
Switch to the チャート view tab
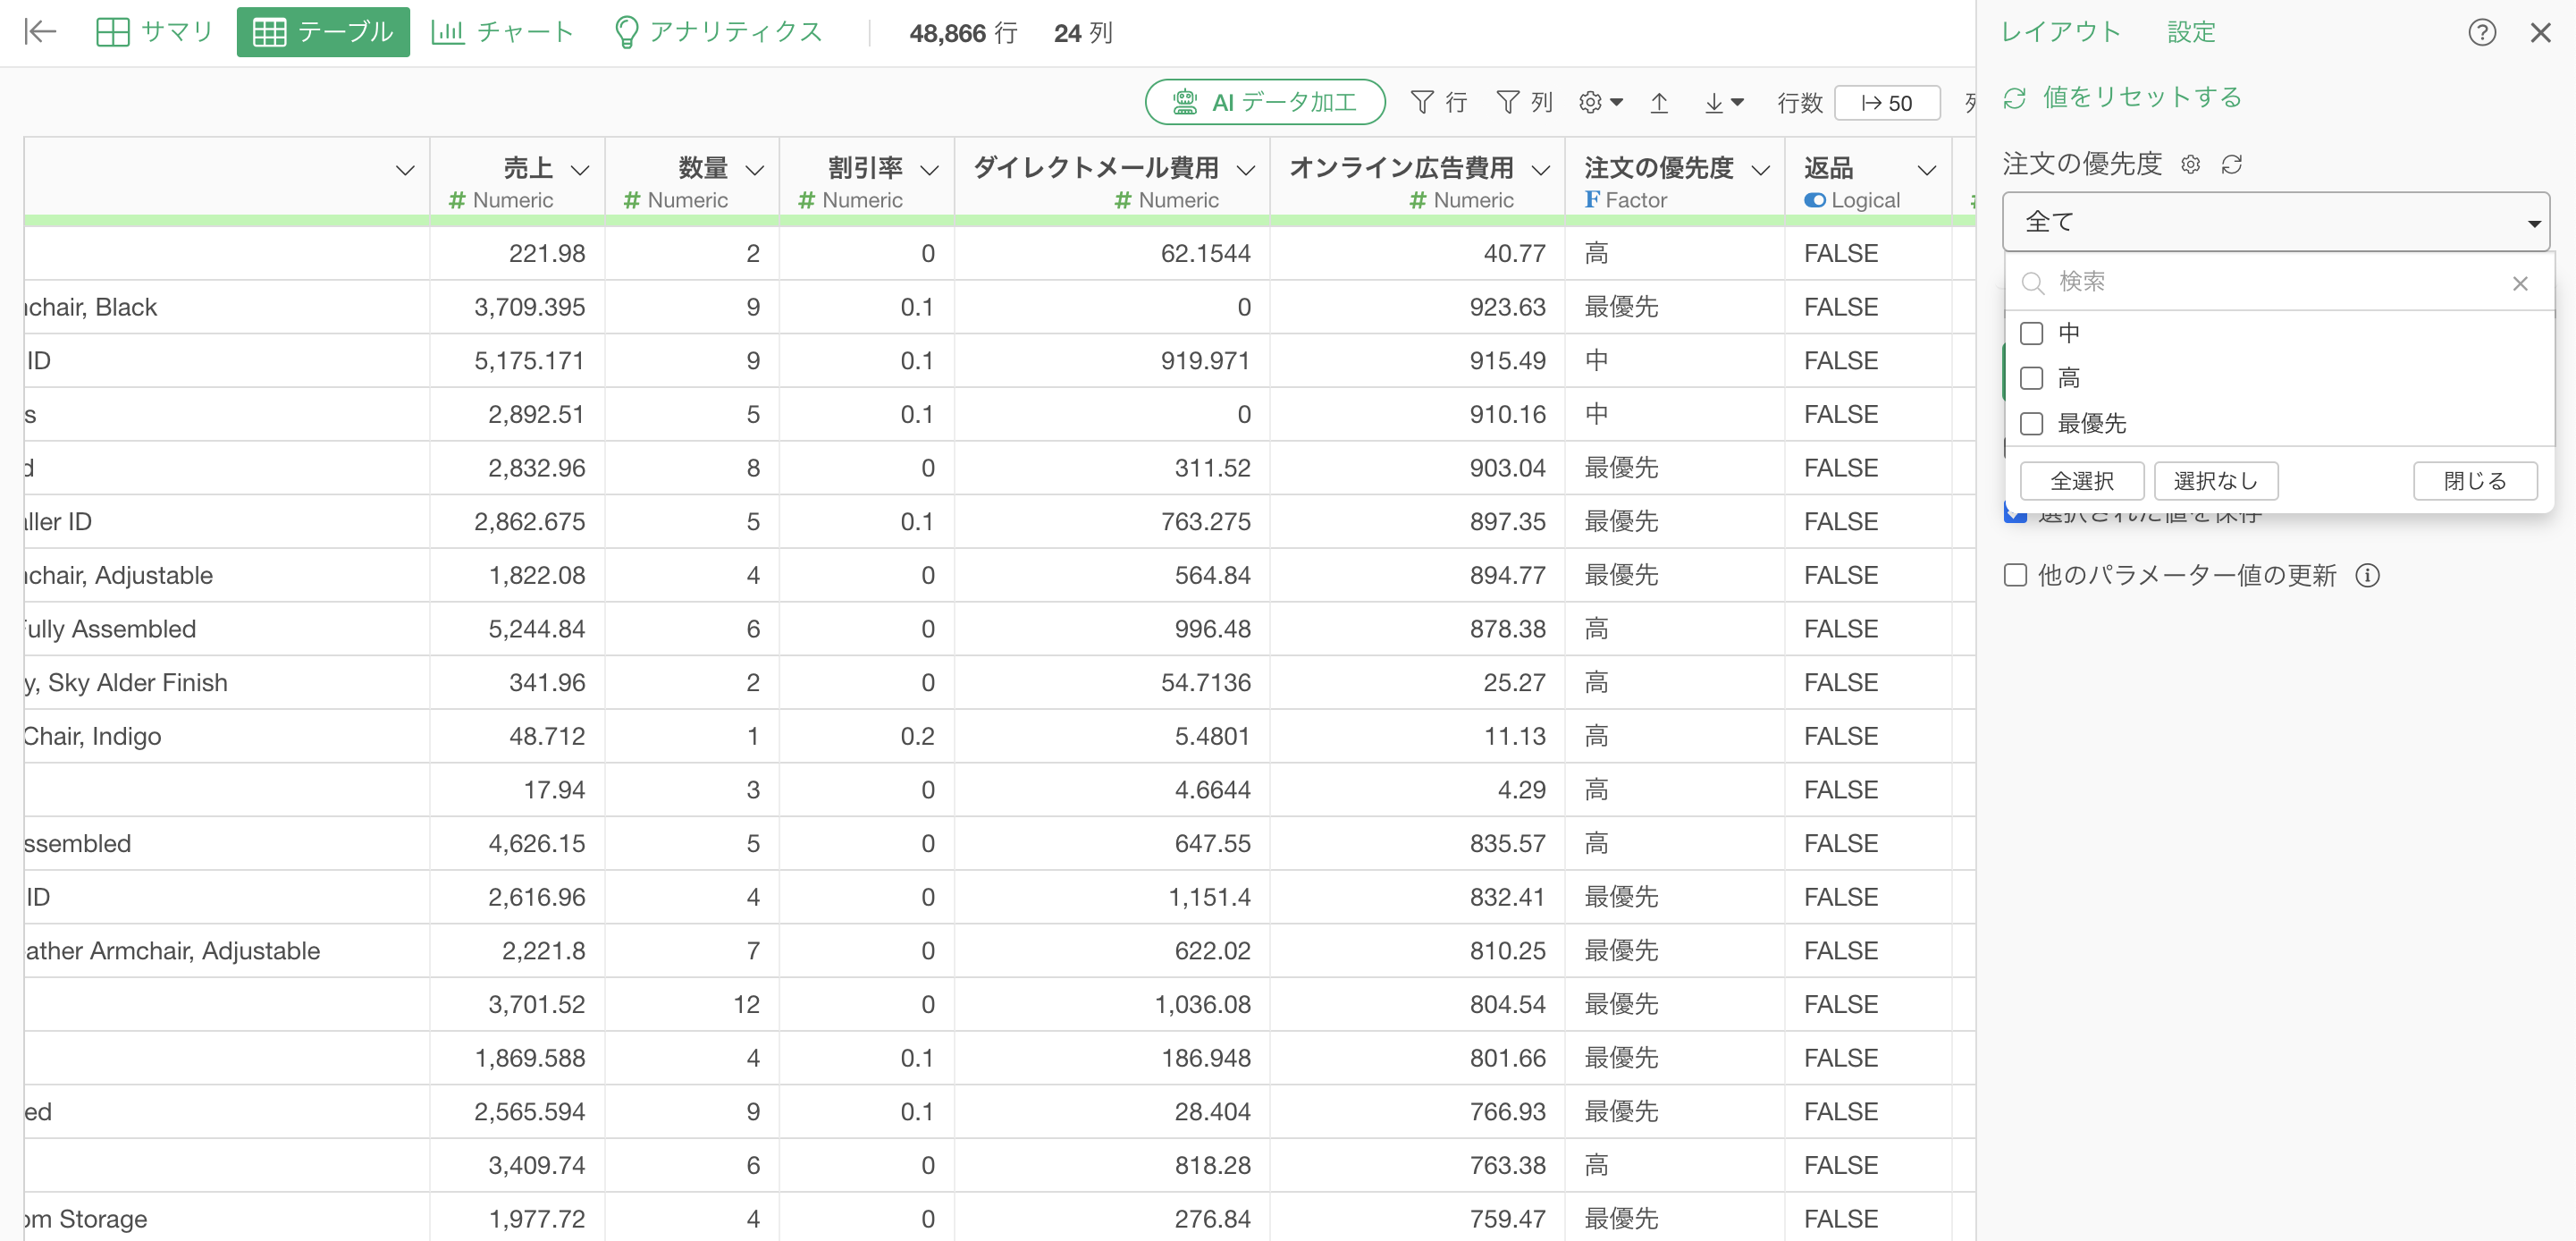coord(503,32)
